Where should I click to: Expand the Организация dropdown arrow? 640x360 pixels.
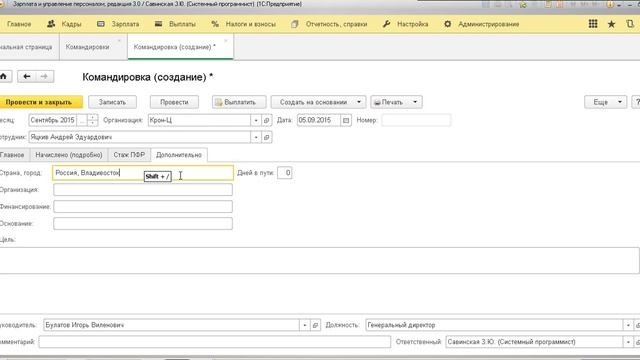pyautogui.click(x=256, y=120)
